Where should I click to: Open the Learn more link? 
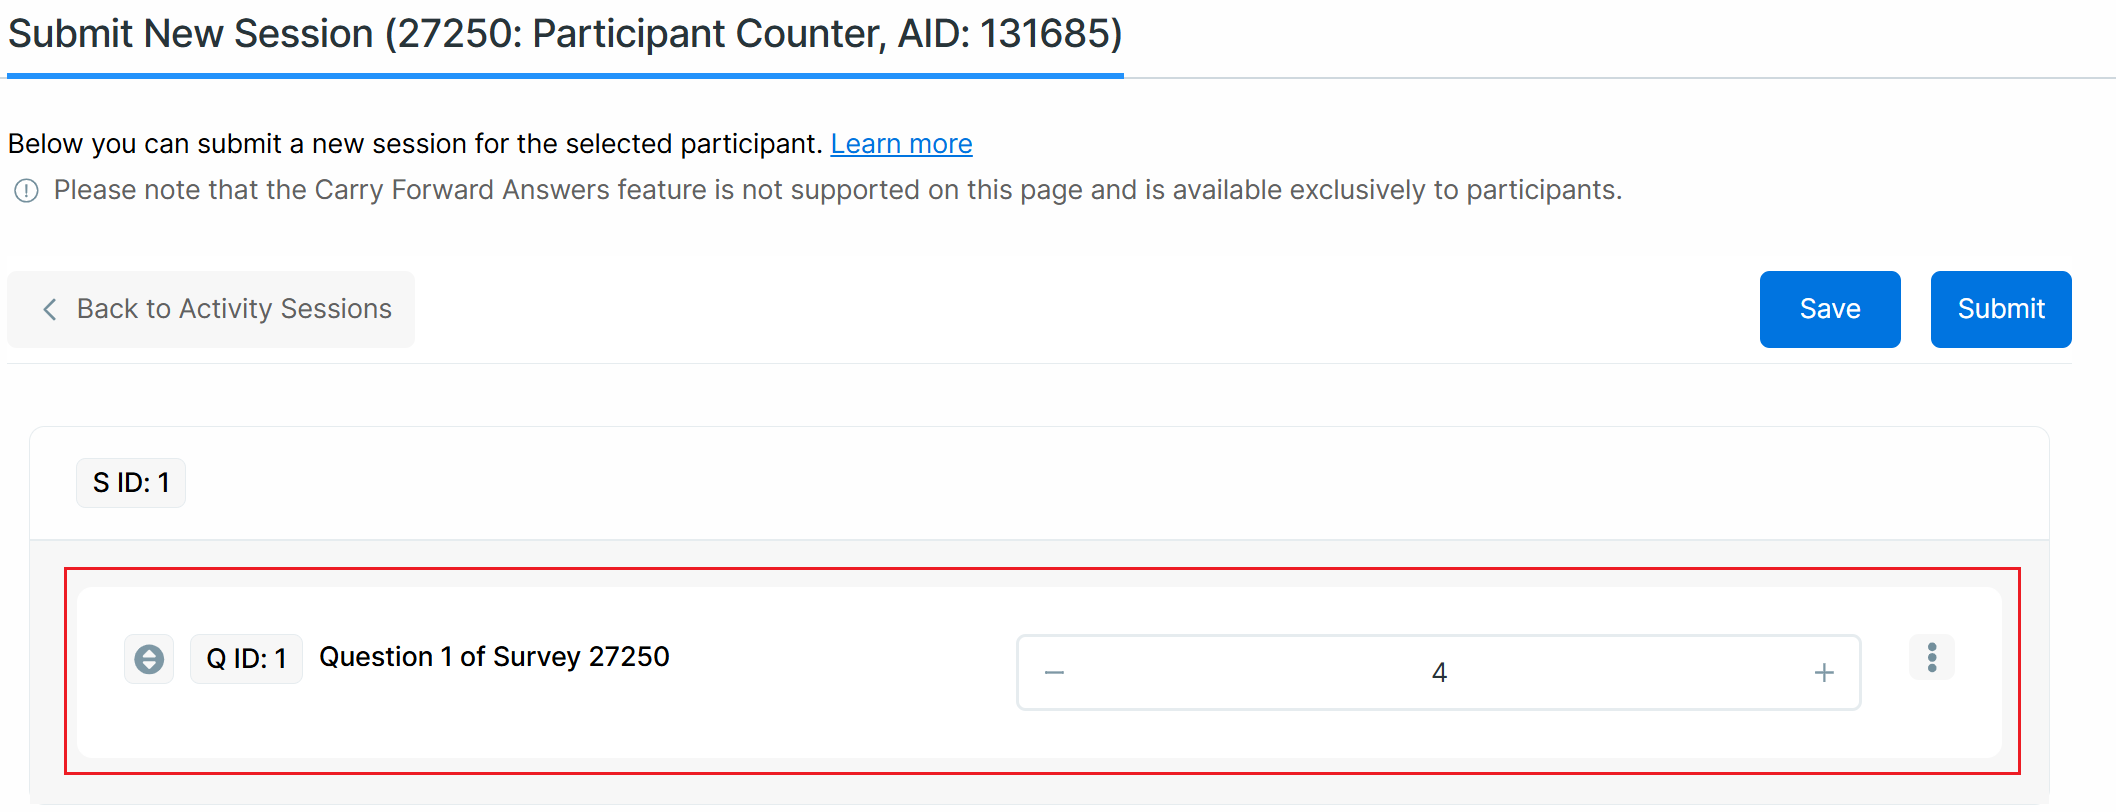pyautogui.click(x=901, y=144)
